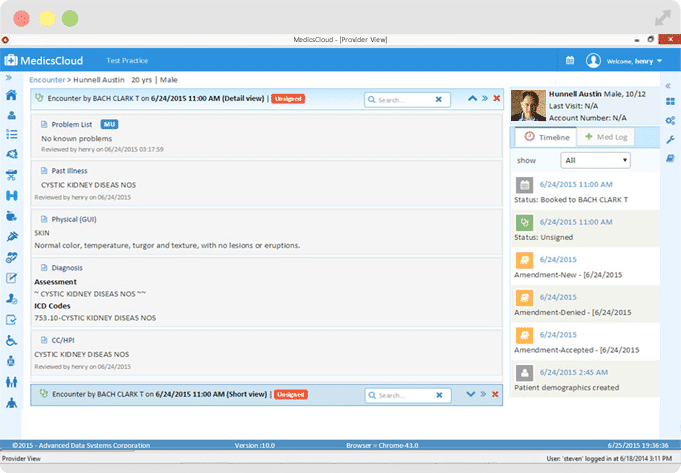Click the blue H icon in left sidebar
Screen dimensions: 681x473
[x=12, y=195]
